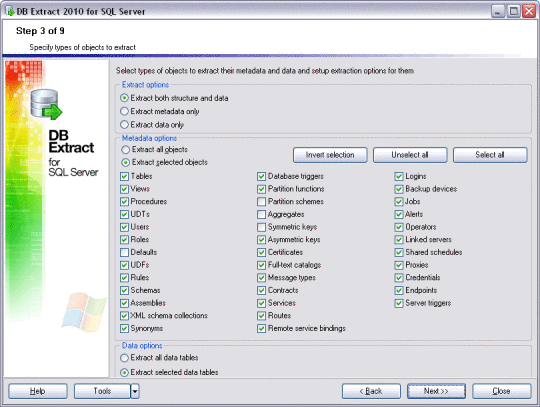Choose Extract metadata only radio button
The height and width of the screenshot is (407, 540).
(124, 111)
